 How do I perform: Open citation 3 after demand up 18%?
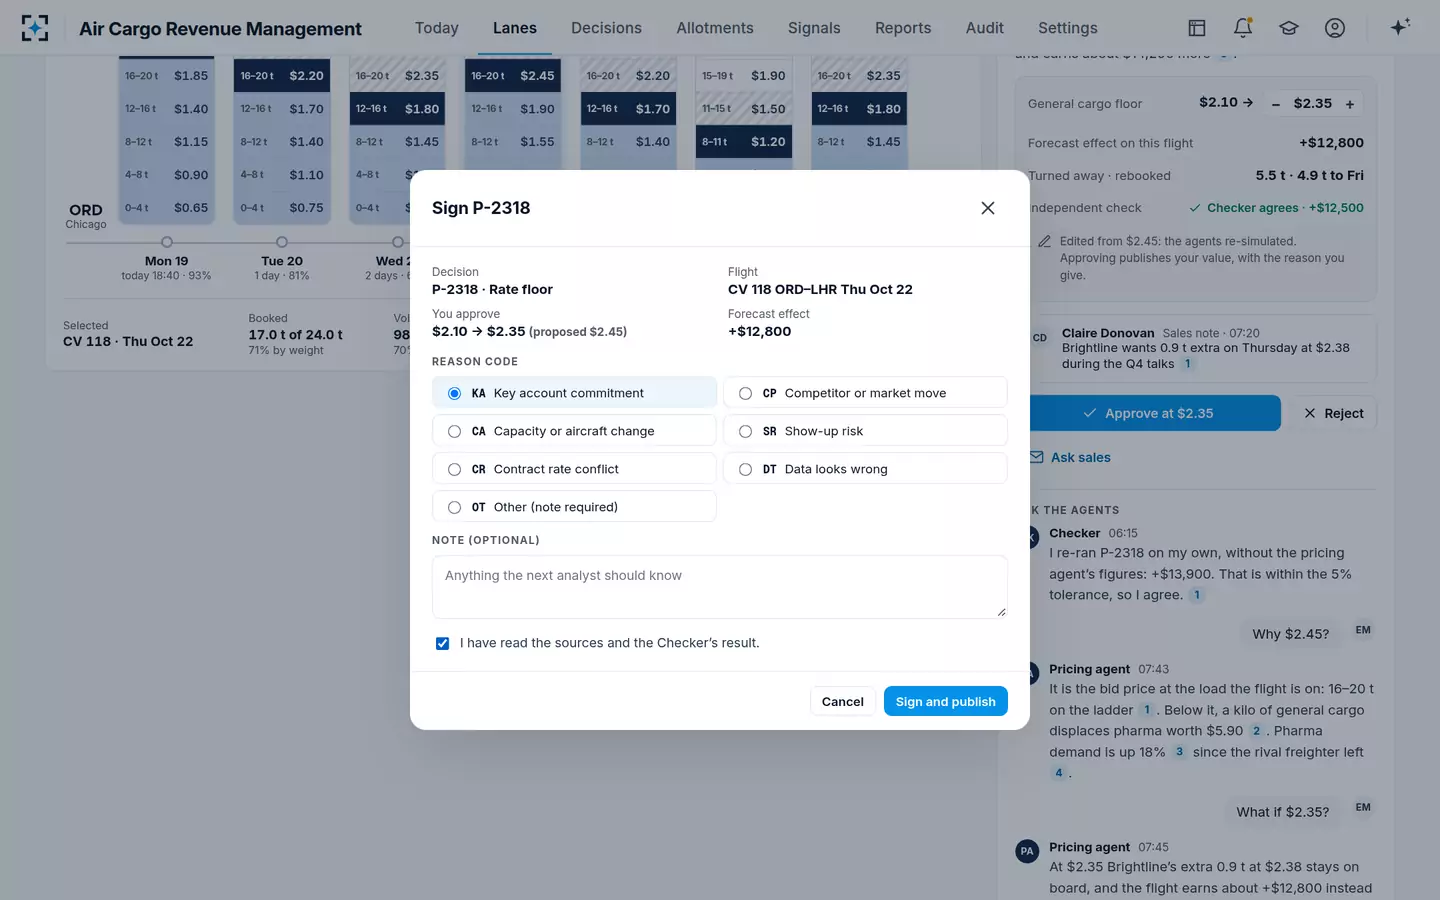[1179, 752]
